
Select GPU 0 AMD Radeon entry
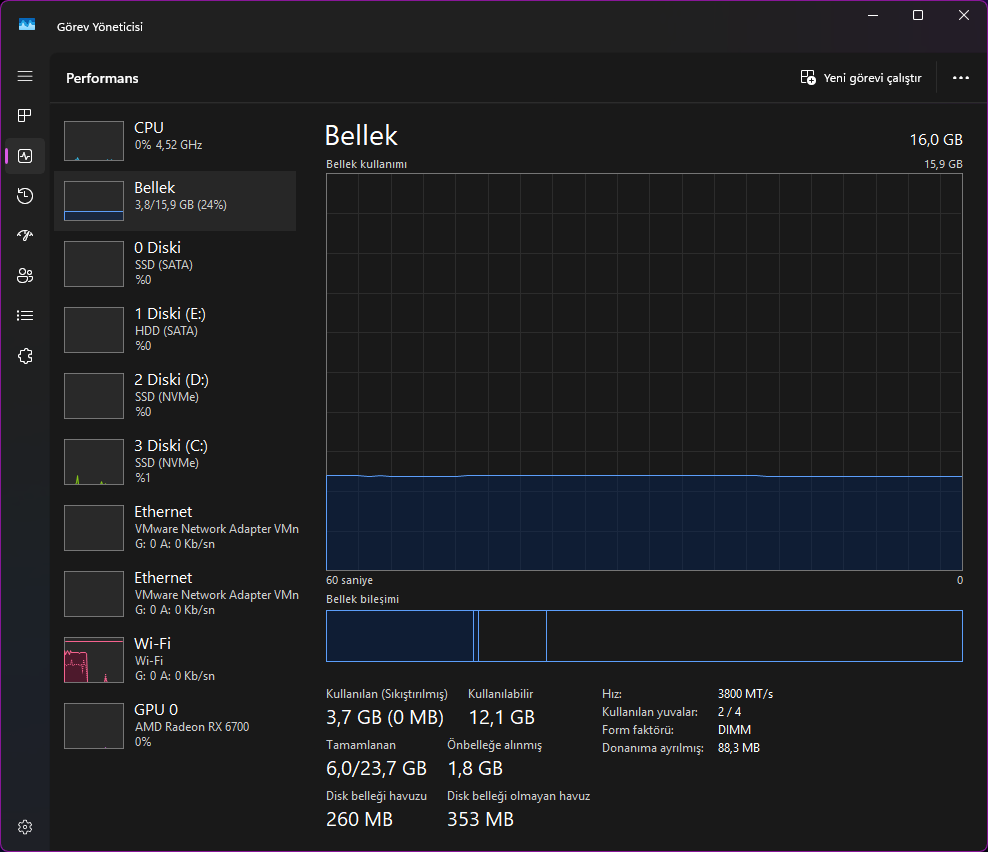175,726
